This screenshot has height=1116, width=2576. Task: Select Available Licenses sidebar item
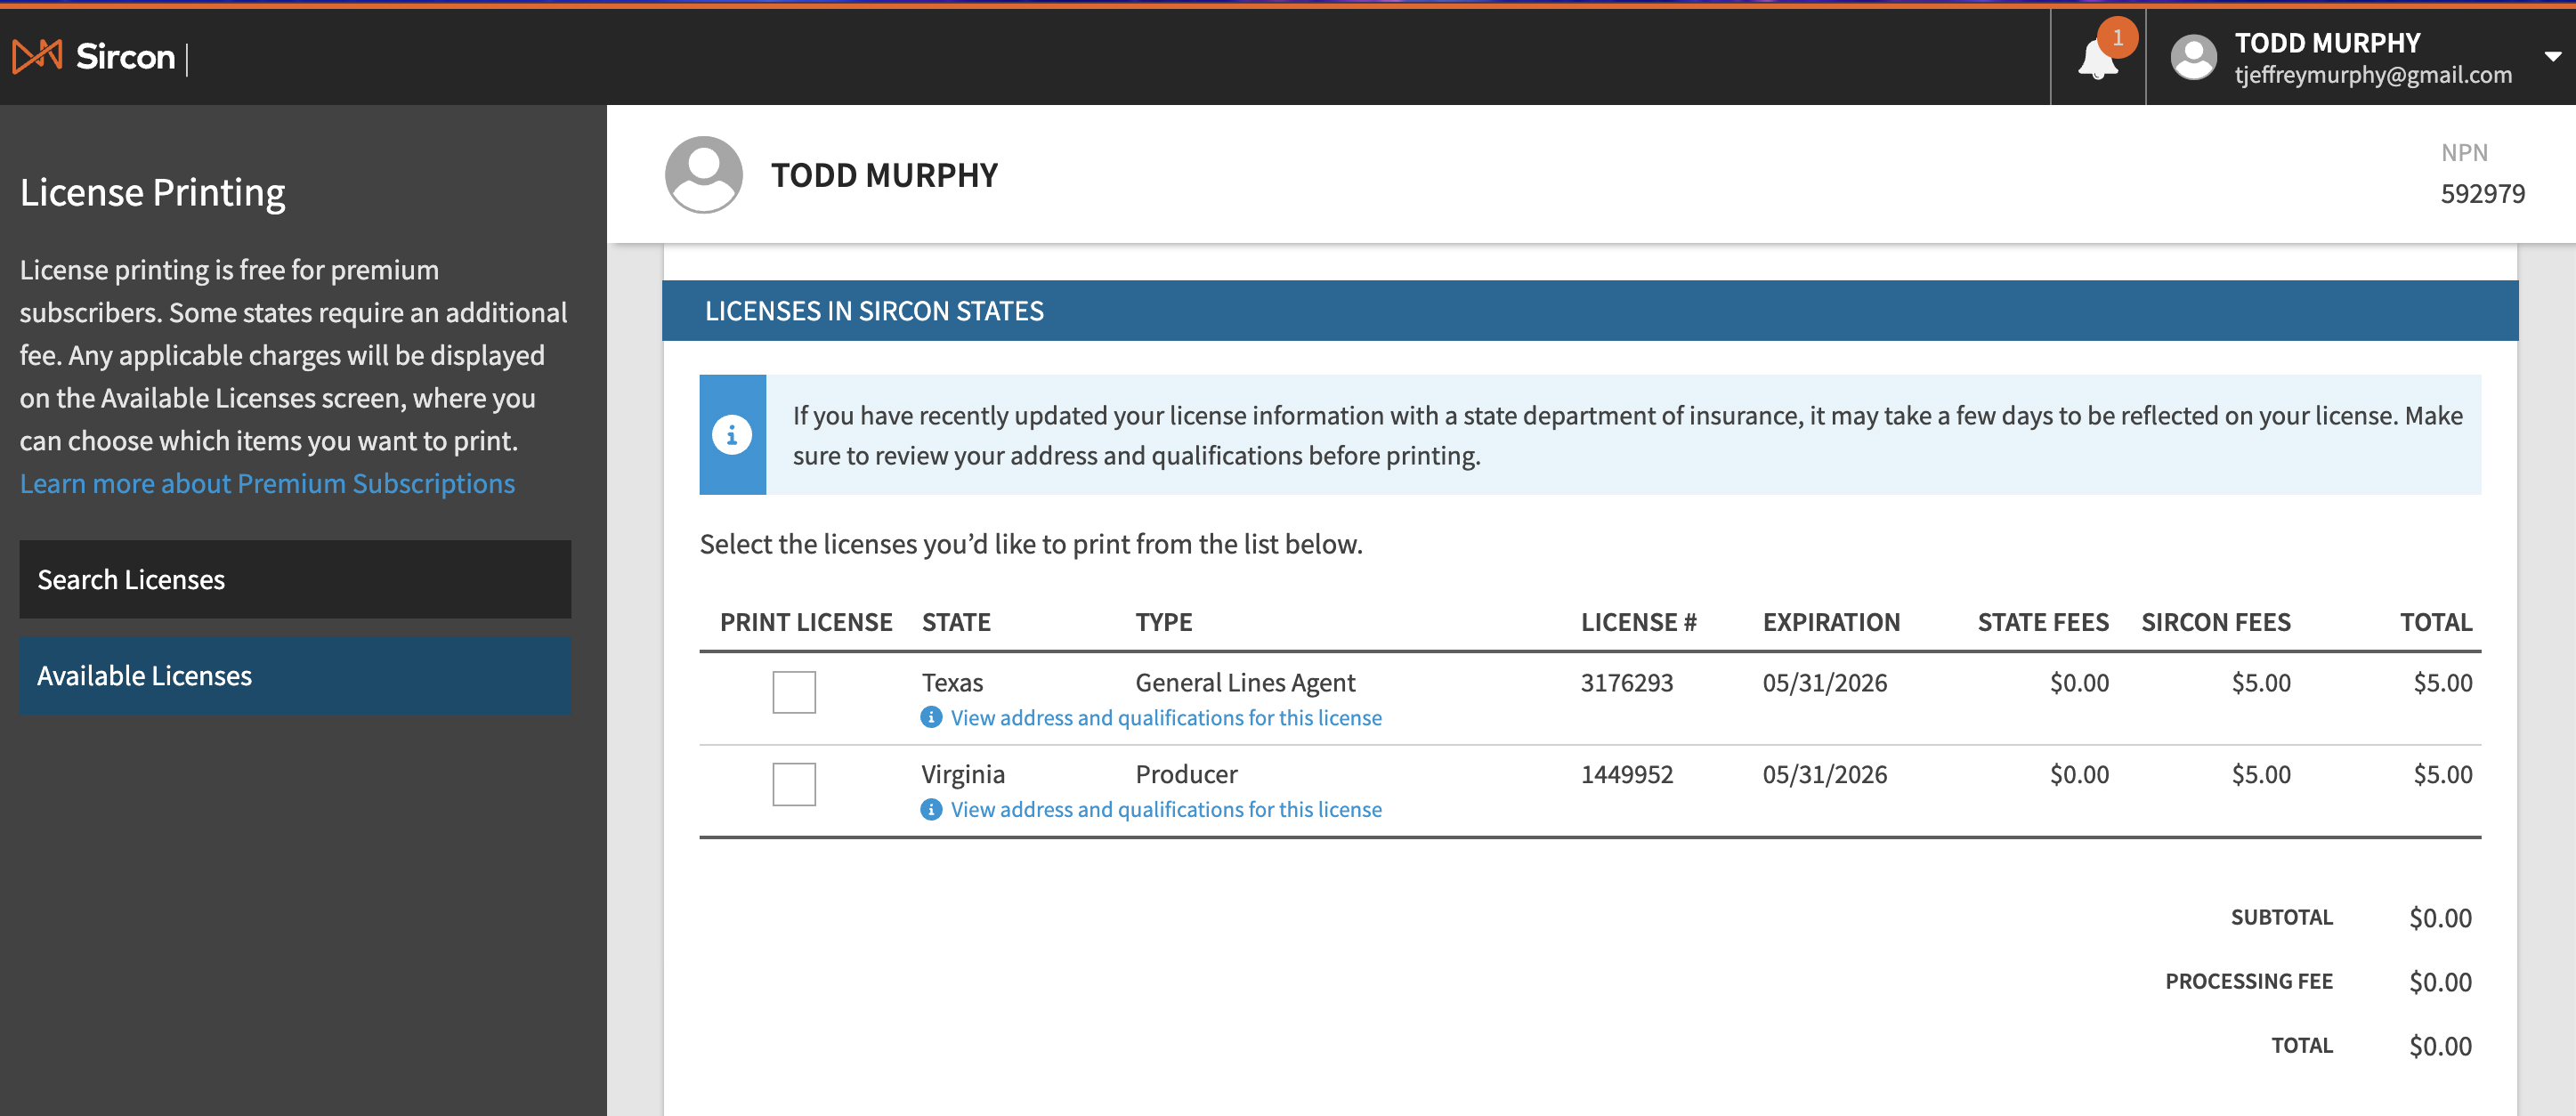[295, 676]
